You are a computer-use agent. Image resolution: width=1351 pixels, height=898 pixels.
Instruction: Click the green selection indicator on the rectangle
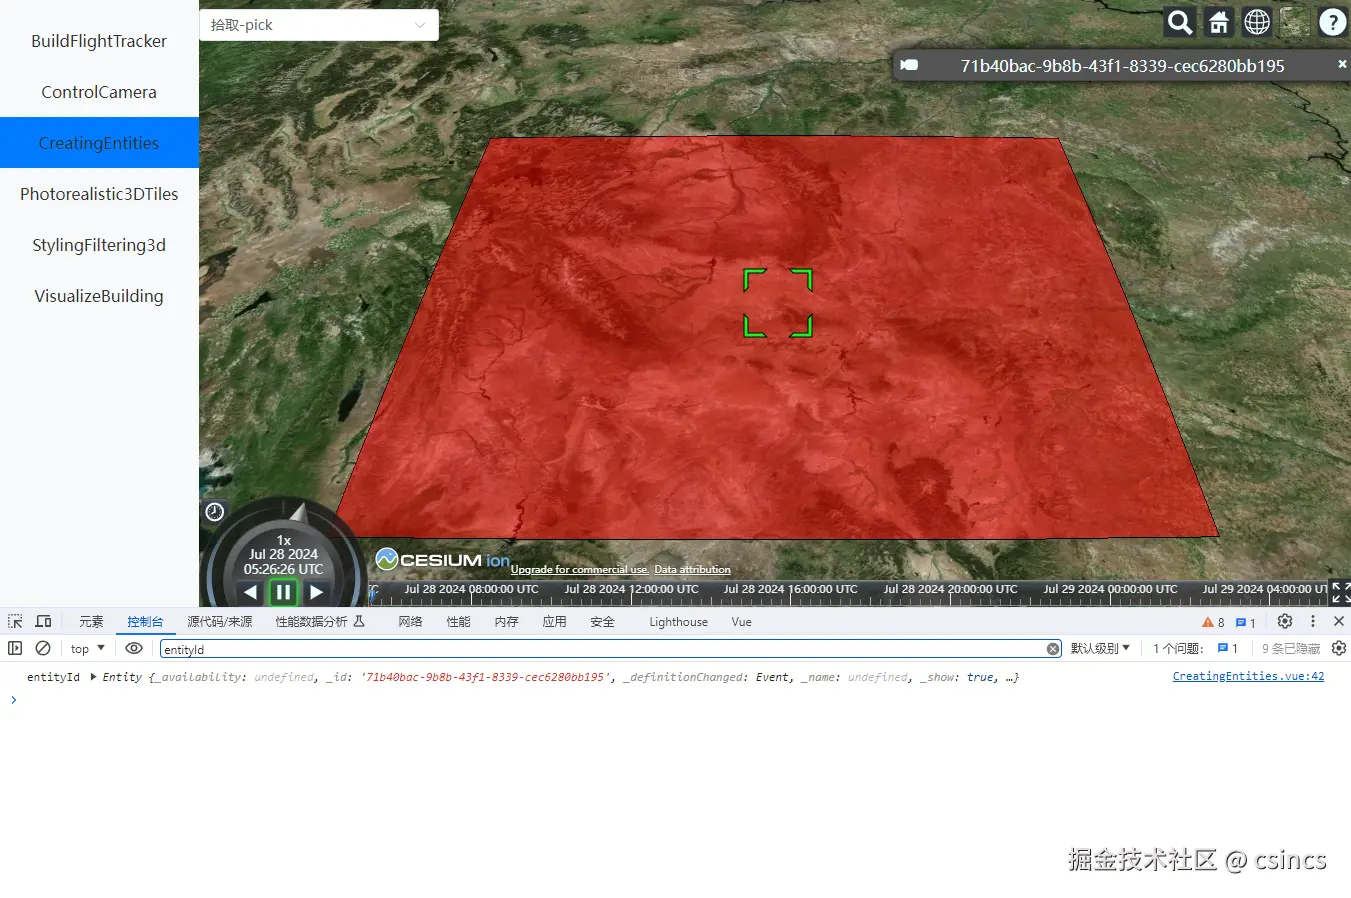[778, 303]
